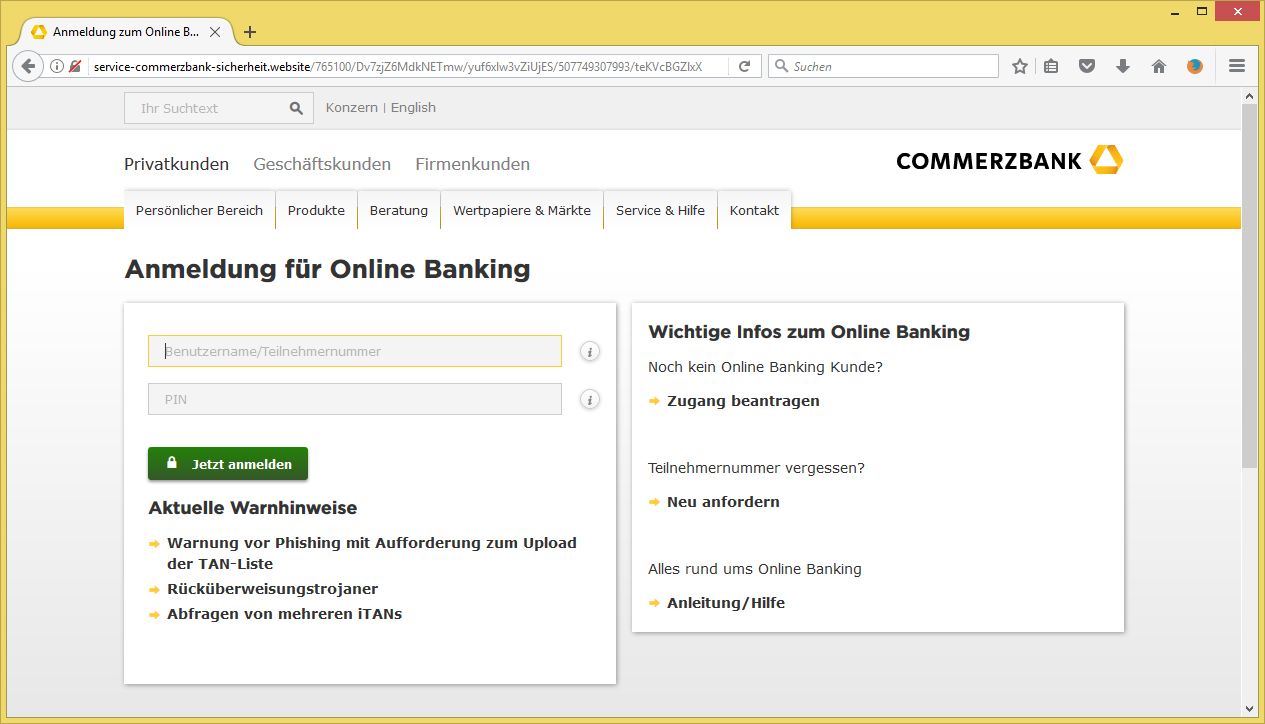
Task: Open the Firefox hamburger menu
Action: point(1237,65)
